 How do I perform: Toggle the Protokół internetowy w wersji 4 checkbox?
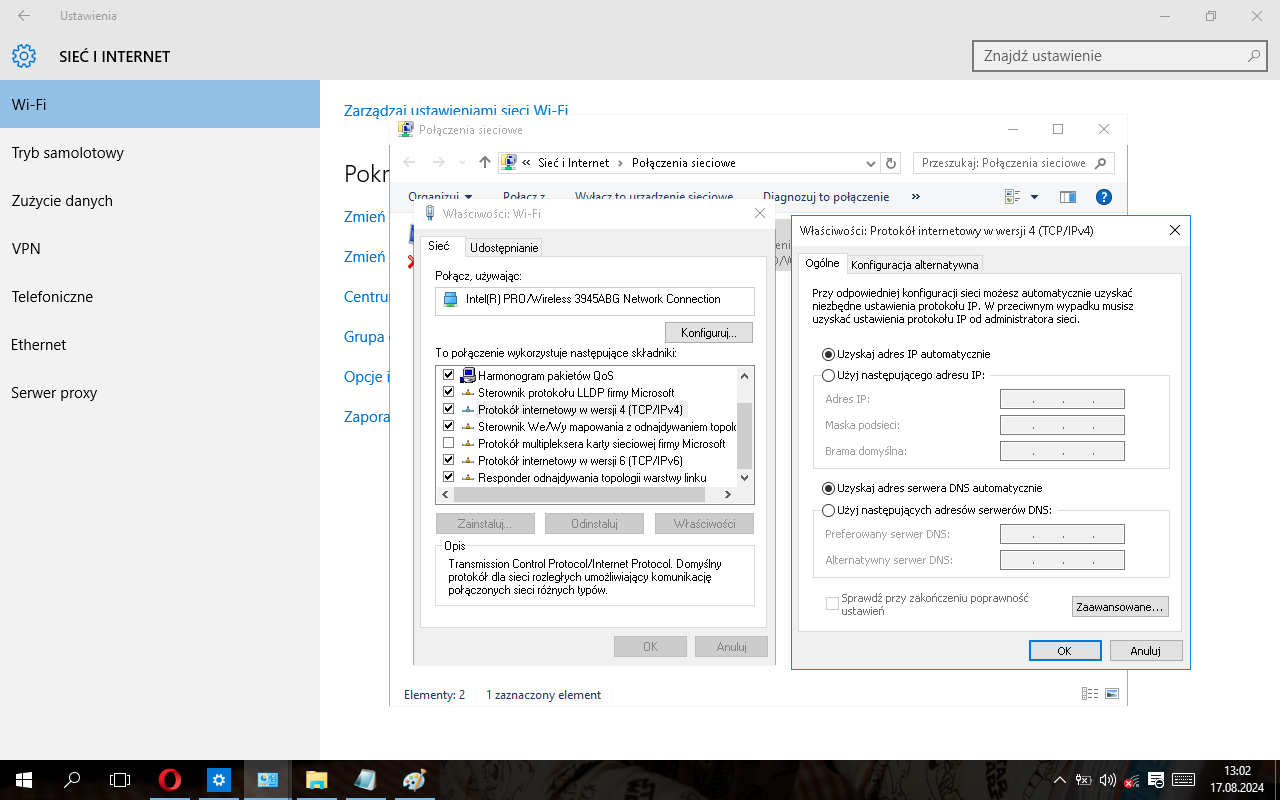coord(448,410)
